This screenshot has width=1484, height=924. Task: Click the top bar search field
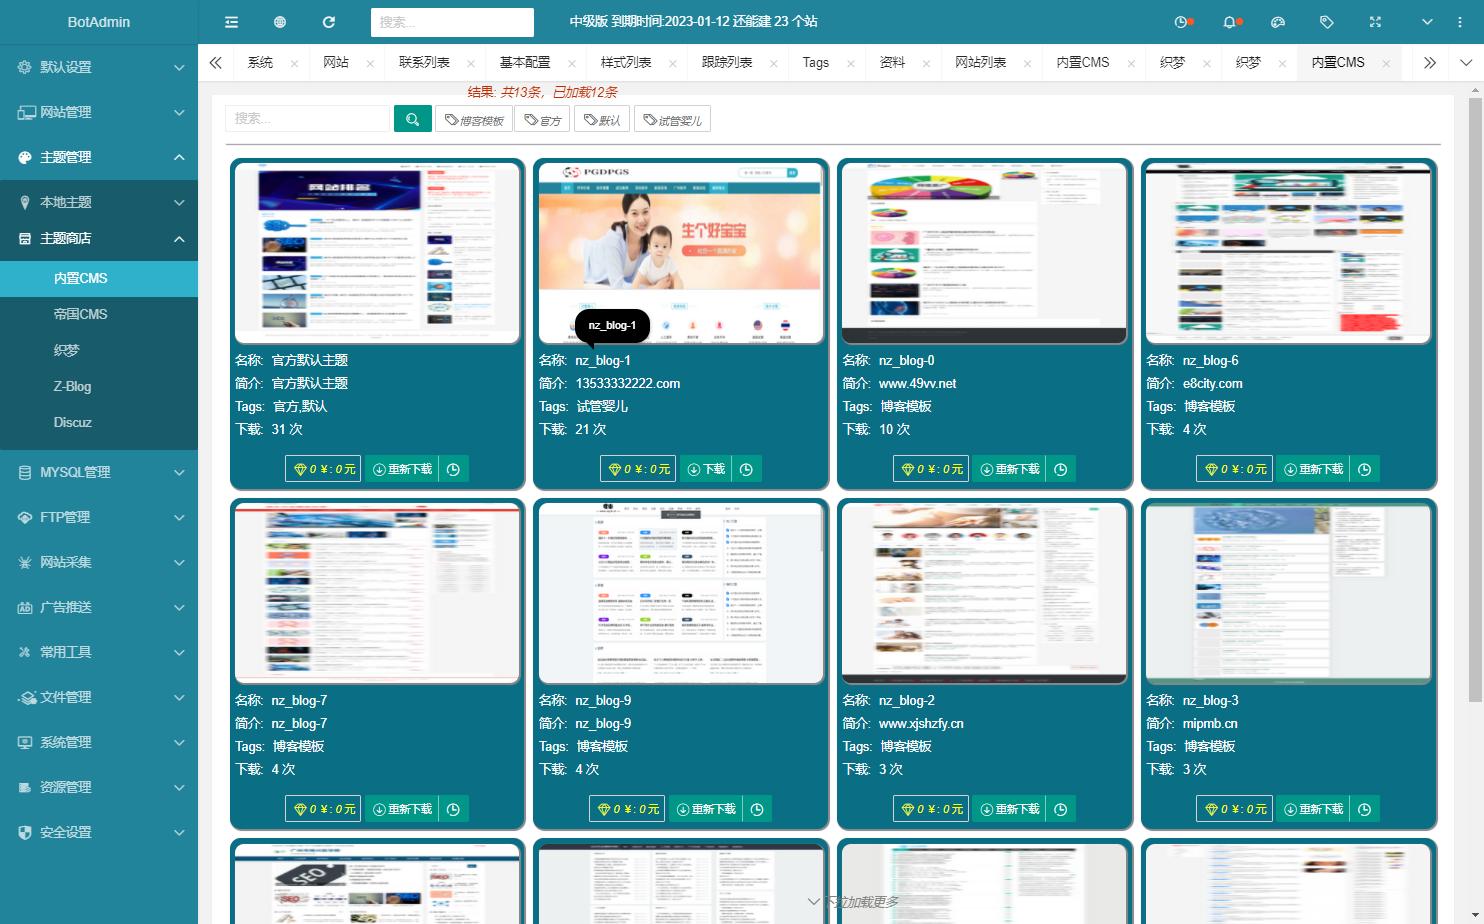[452, 22]
